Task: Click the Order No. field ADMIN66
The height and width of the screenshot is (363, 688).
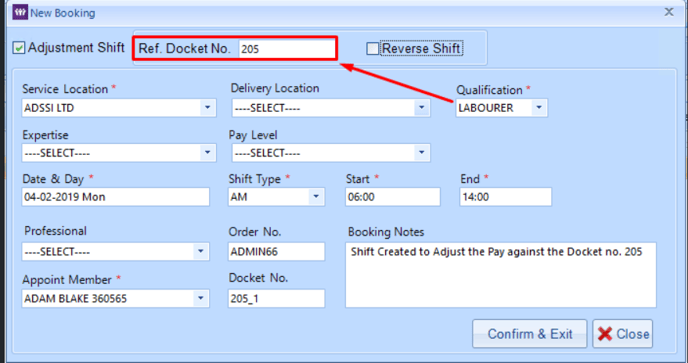Action: 276,252
